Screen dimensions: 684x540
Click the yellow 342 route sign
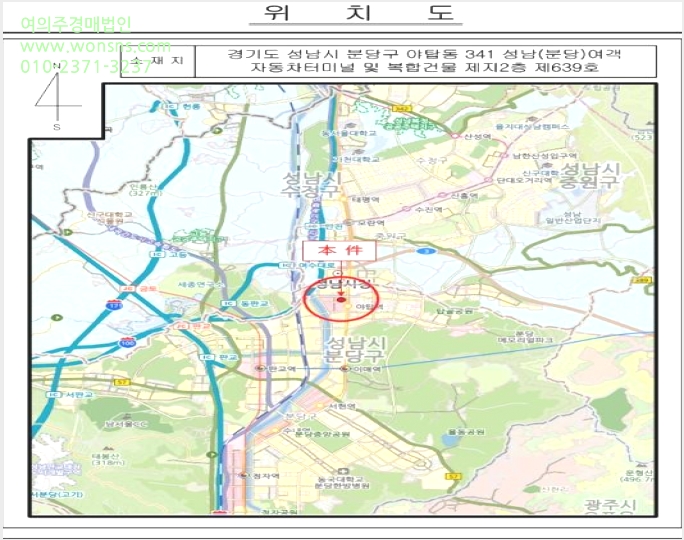pos(401,108)
